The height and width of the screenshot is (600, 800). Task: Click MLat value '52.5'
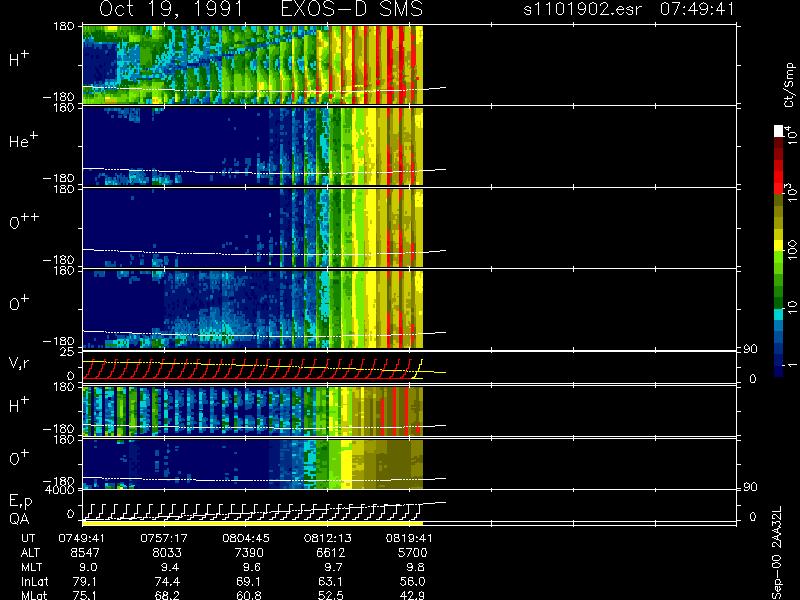[330, 595]
